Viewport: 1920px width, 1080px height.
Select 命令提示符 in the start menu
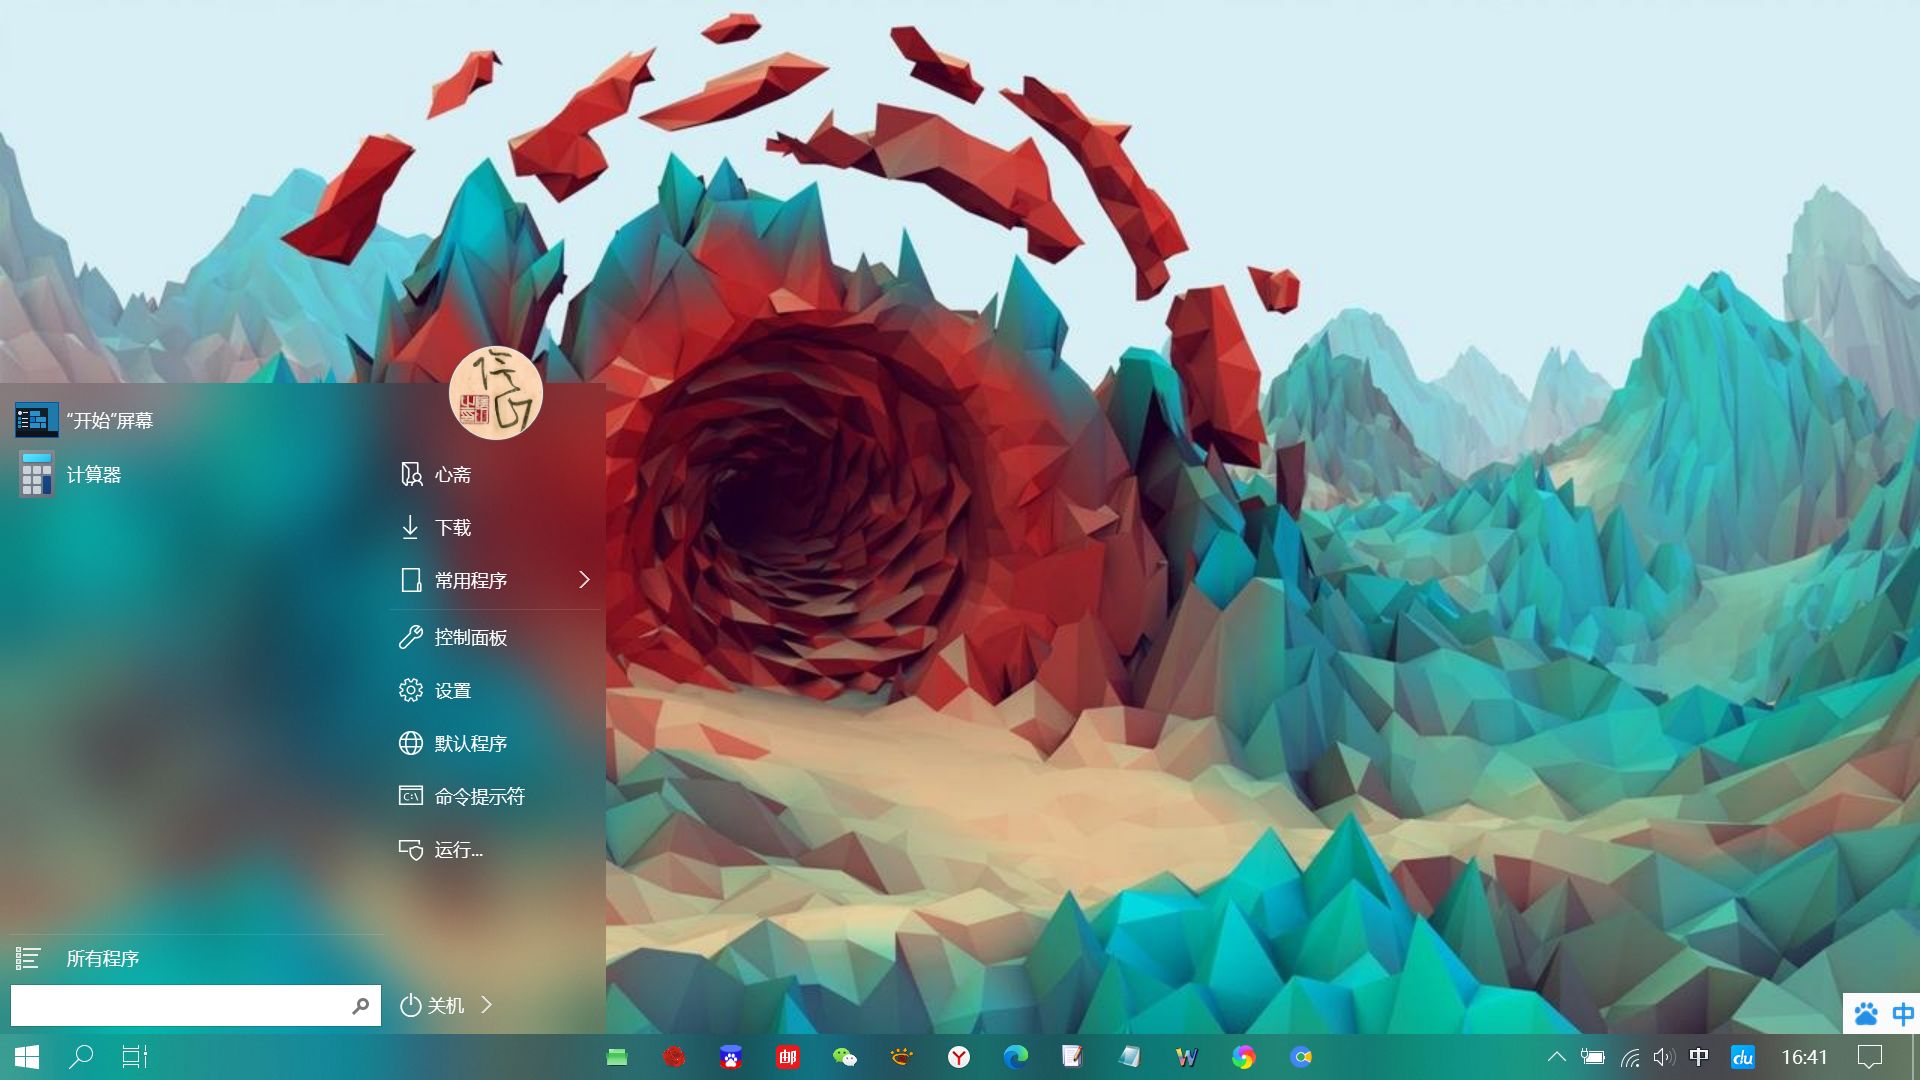click(478, 797)
